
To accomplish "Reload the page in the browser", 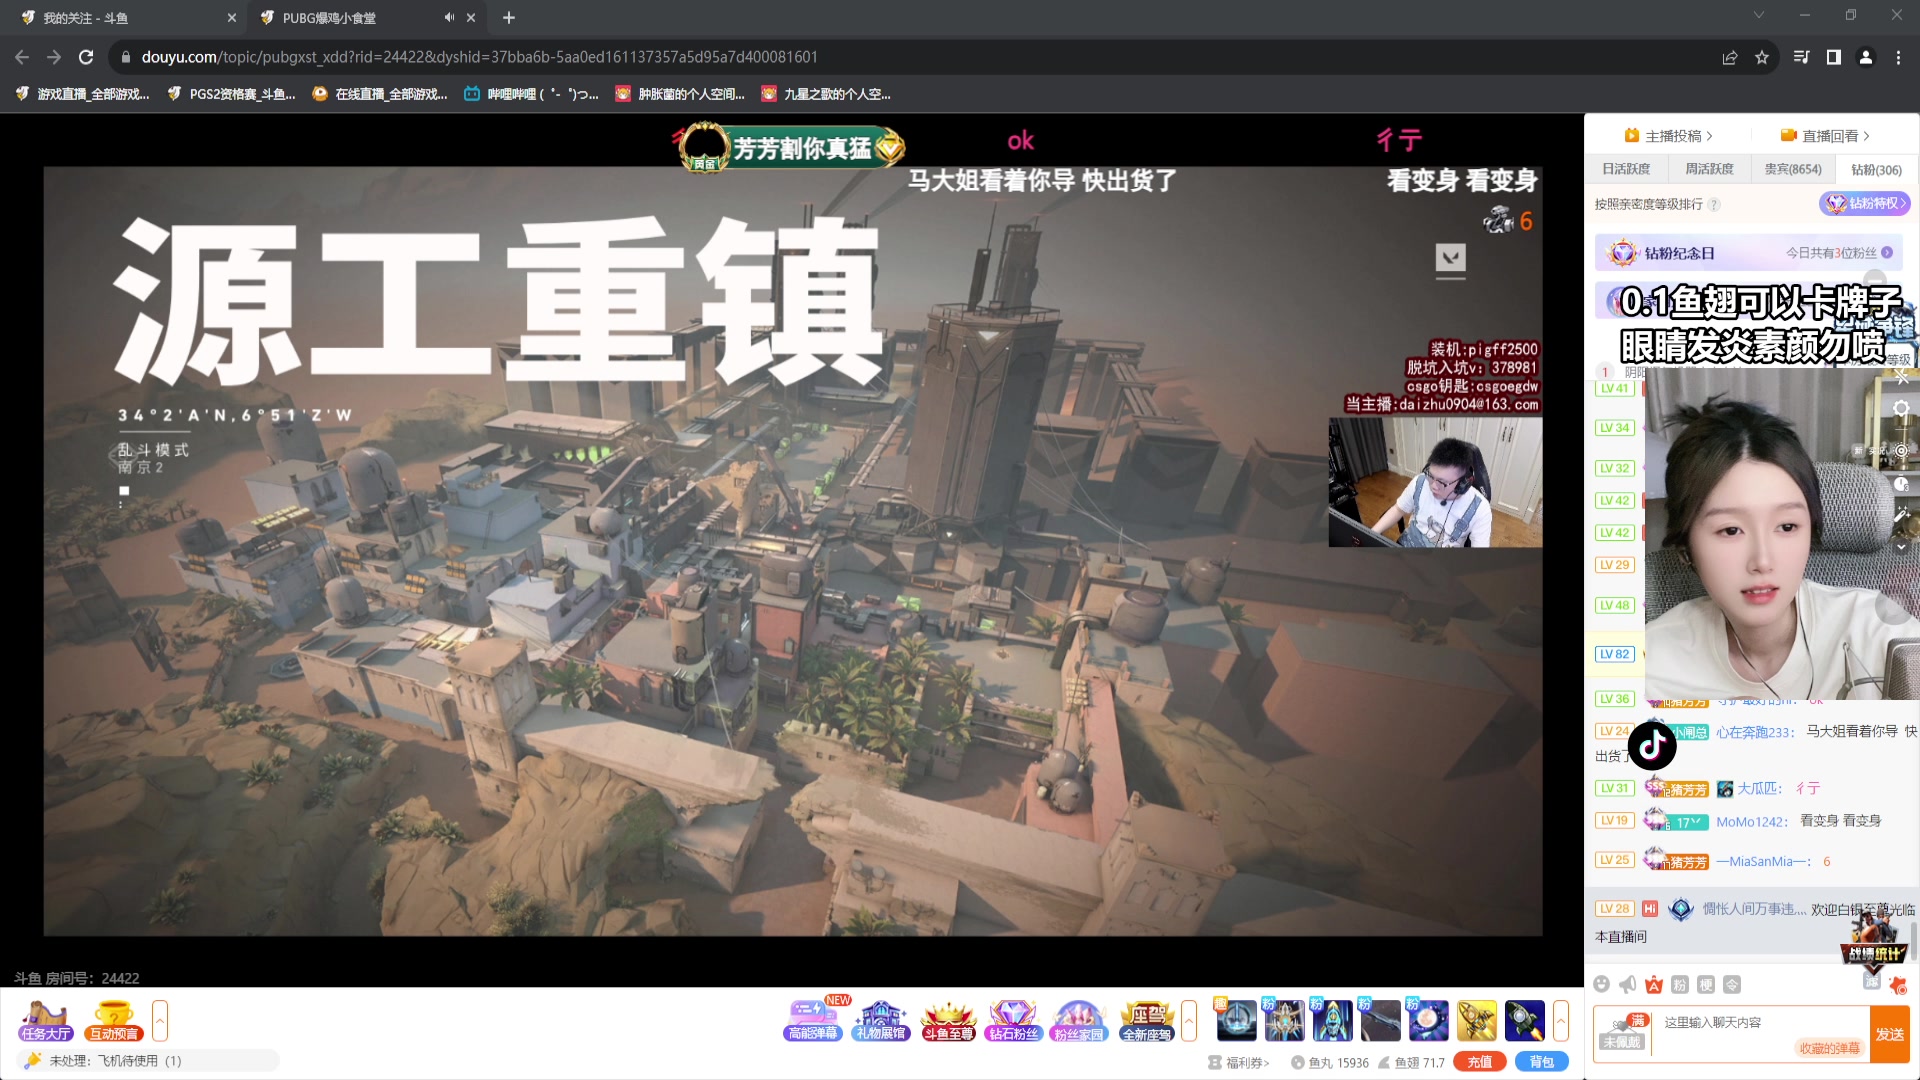I will (x=86, y=57).
